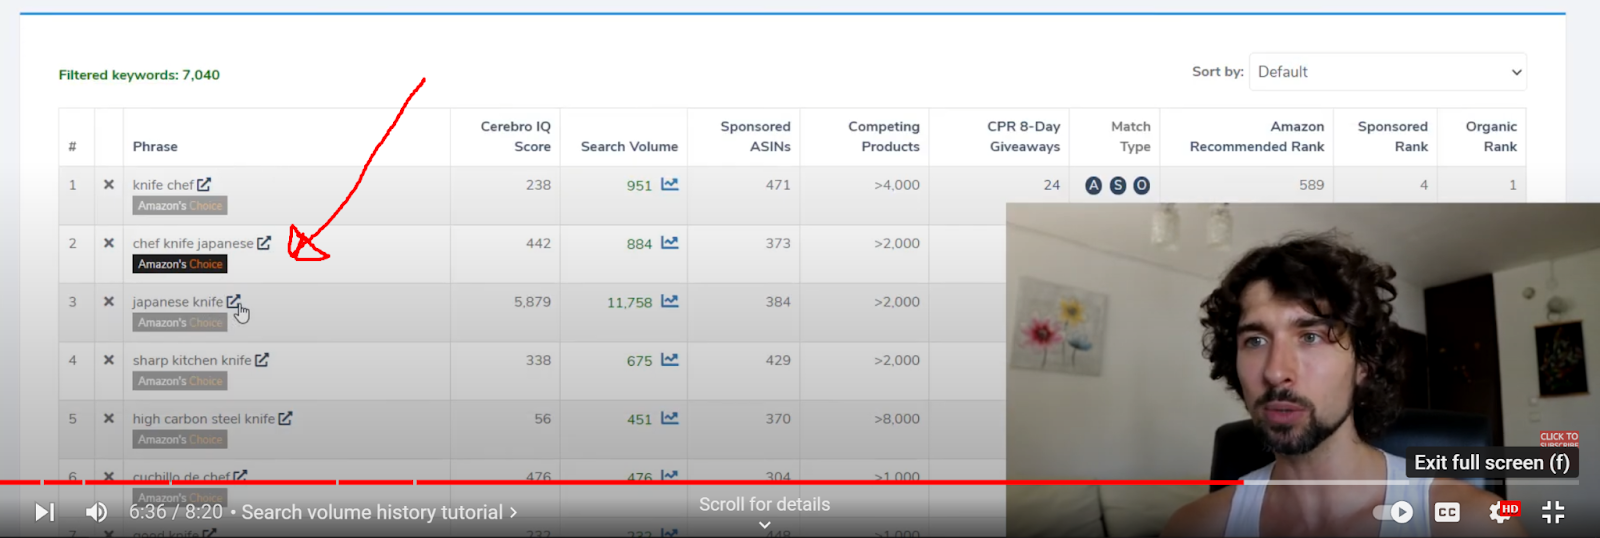The height and width of the screenshot is (538, 1600).
Task: Click the Next video button
Action: point(45,512)
